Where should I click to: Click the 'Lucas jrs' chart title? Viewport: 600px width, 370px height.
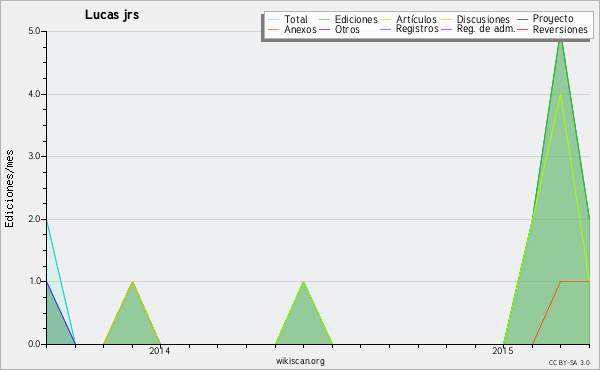tap(112, 15)
